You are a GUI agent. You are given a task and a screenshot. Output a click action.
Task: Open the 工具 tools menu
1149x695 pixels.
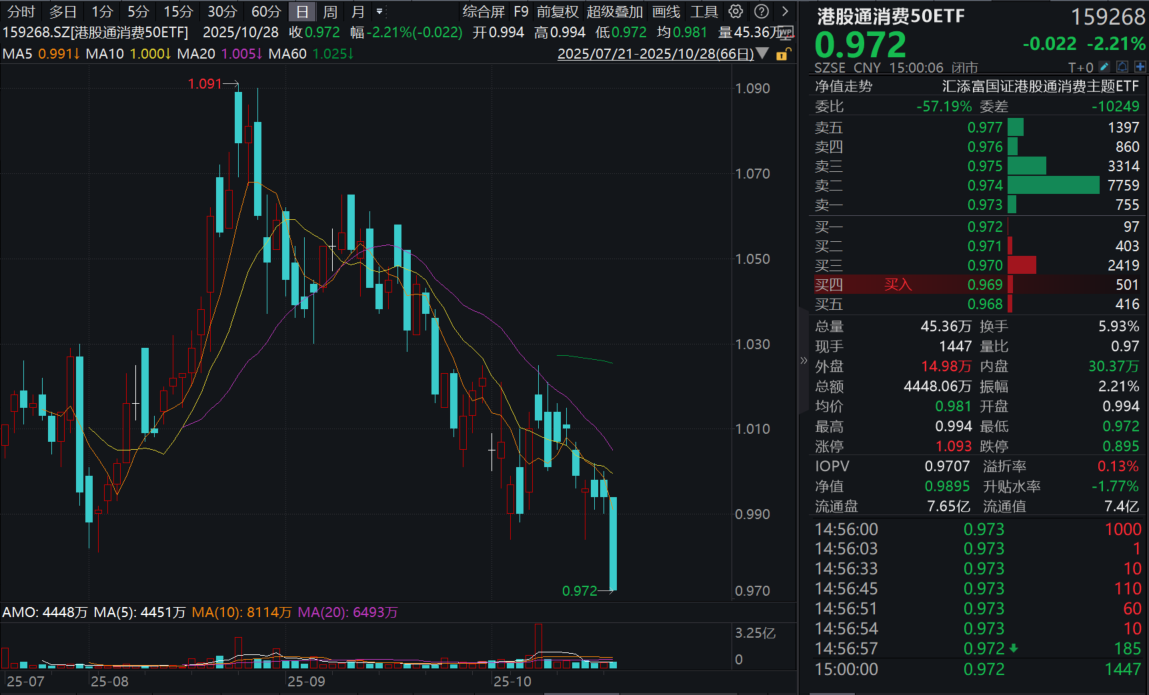705,12
